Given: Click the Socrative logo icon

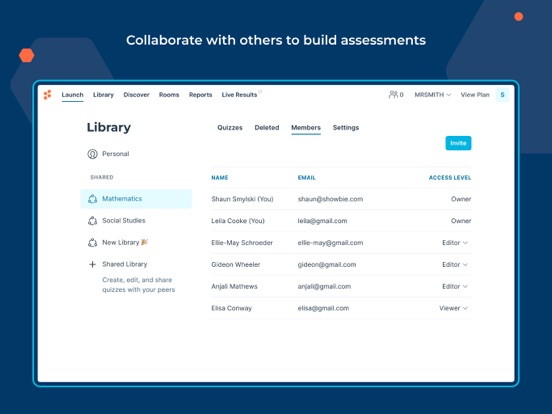Looking at the screenshot, I should (48, 95).
